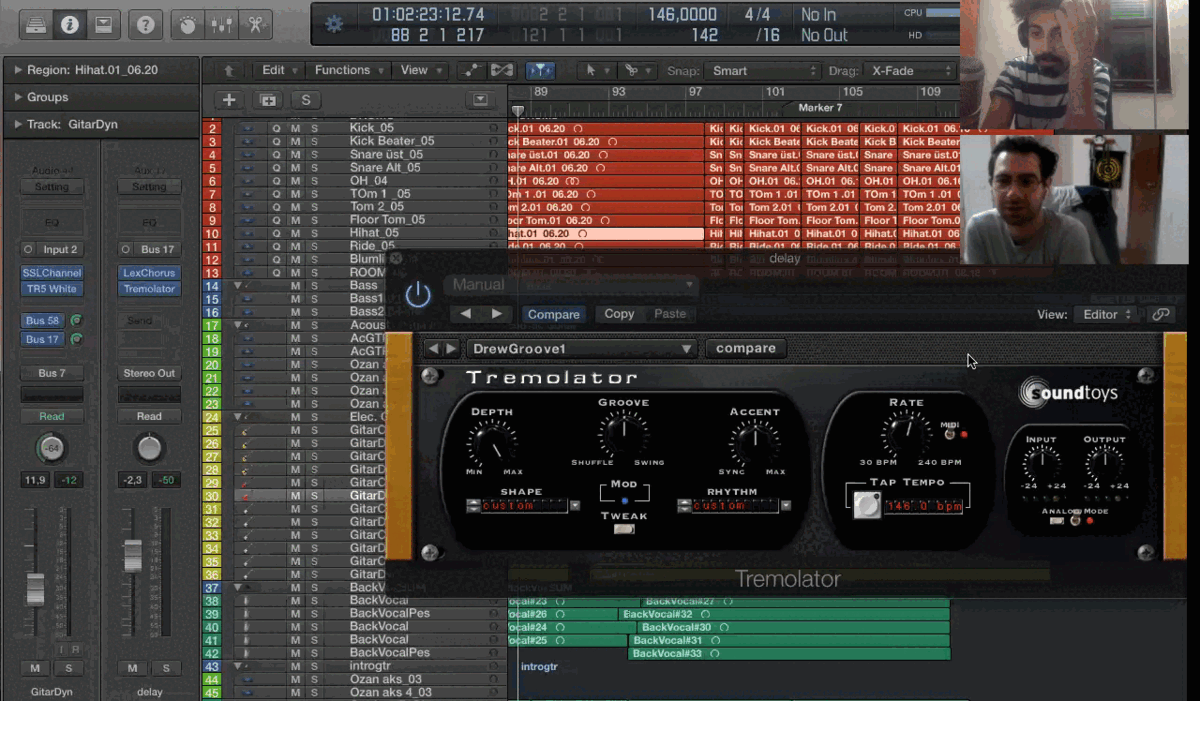Open Quick Help question mark icon
The width and height of the screenshot is (1200, 750).
coord(145,25)
